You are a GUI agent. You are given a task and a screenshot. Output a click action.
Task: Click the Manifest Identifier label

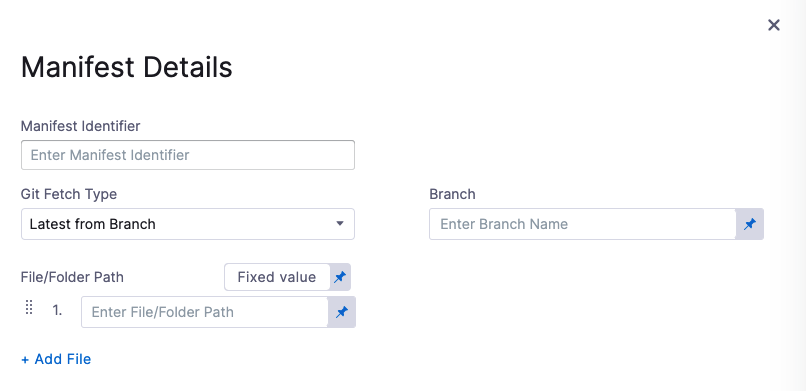tap(80, 126)
